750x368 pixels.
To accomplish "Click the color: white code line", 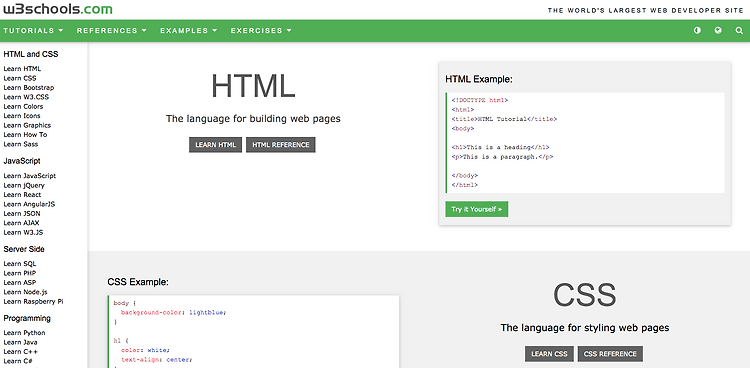I will tap(145, 350).
